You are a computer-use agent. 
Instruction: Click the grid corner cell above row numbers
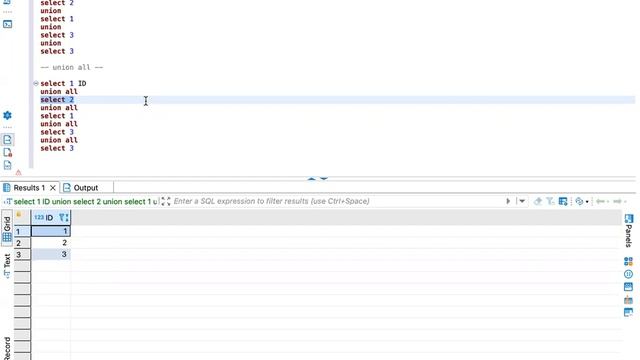pos(22,217)
